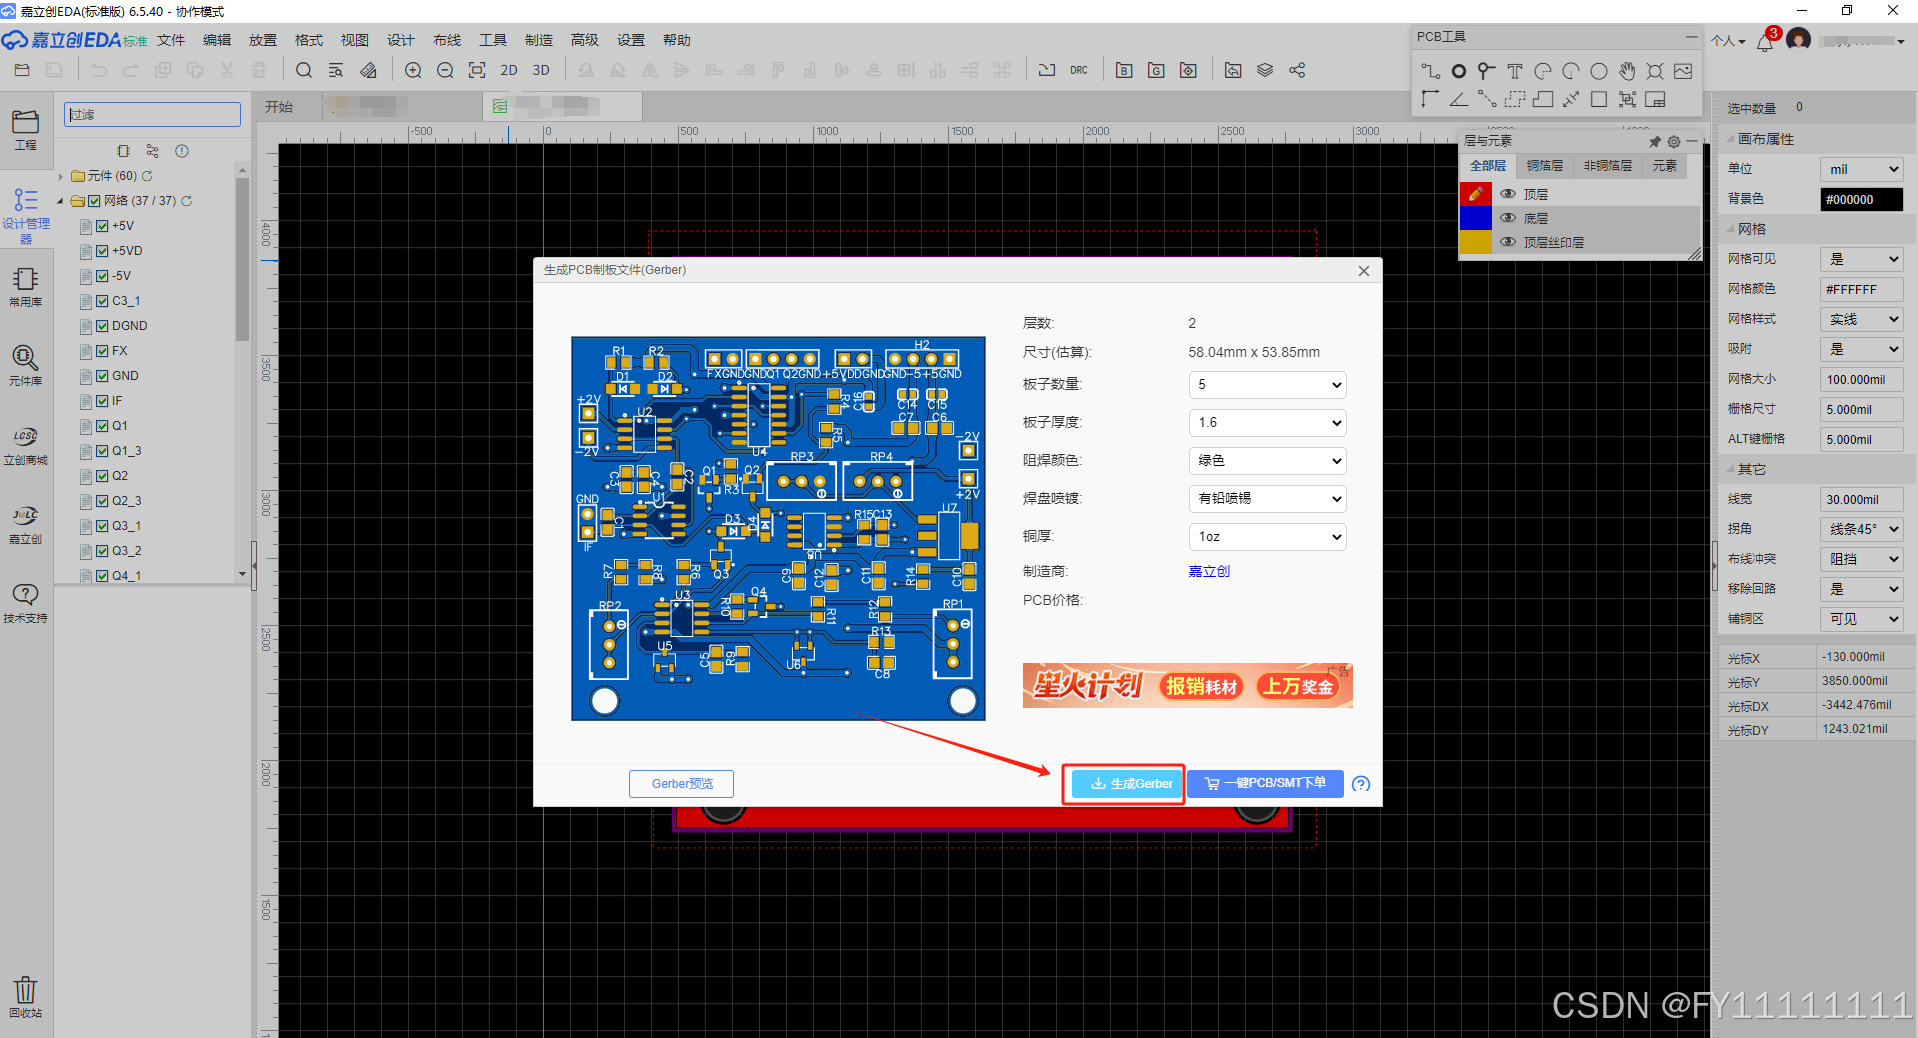Viewport: 1918px width, 1038px height.
Task: Open the 焊盘喷镀 dropdown
Action: click(x=1267, y=499)
